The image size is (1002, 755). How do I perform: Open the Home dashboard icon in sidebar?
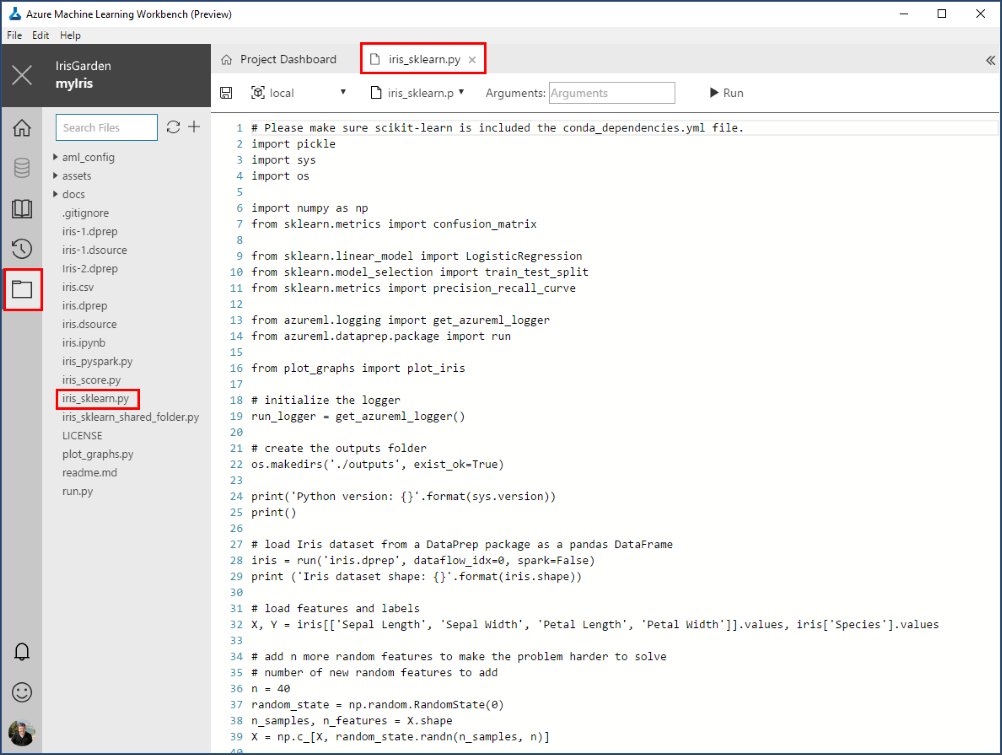click(22, 128)
